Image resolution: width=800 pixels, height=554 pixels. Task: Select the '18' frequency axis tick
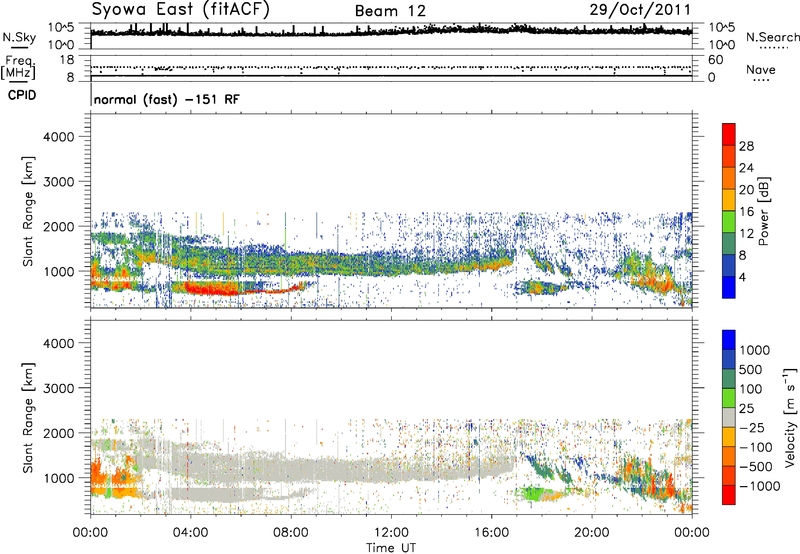[67, 60]
